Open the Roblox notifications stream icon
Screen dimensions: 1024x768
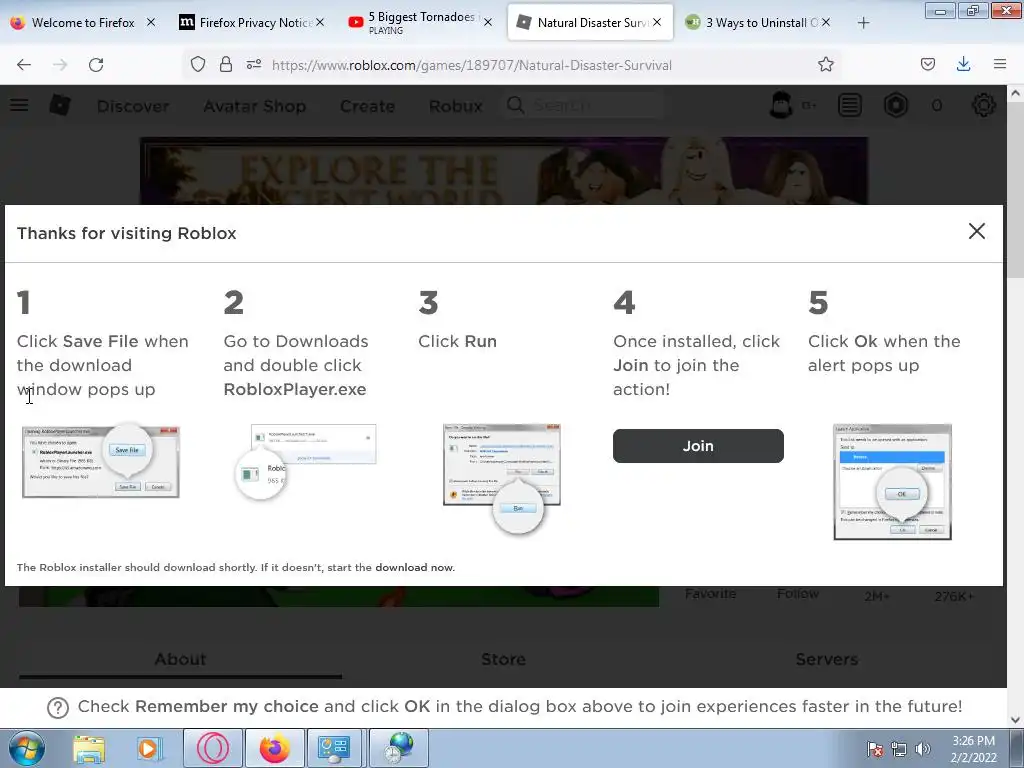point(850,105)
